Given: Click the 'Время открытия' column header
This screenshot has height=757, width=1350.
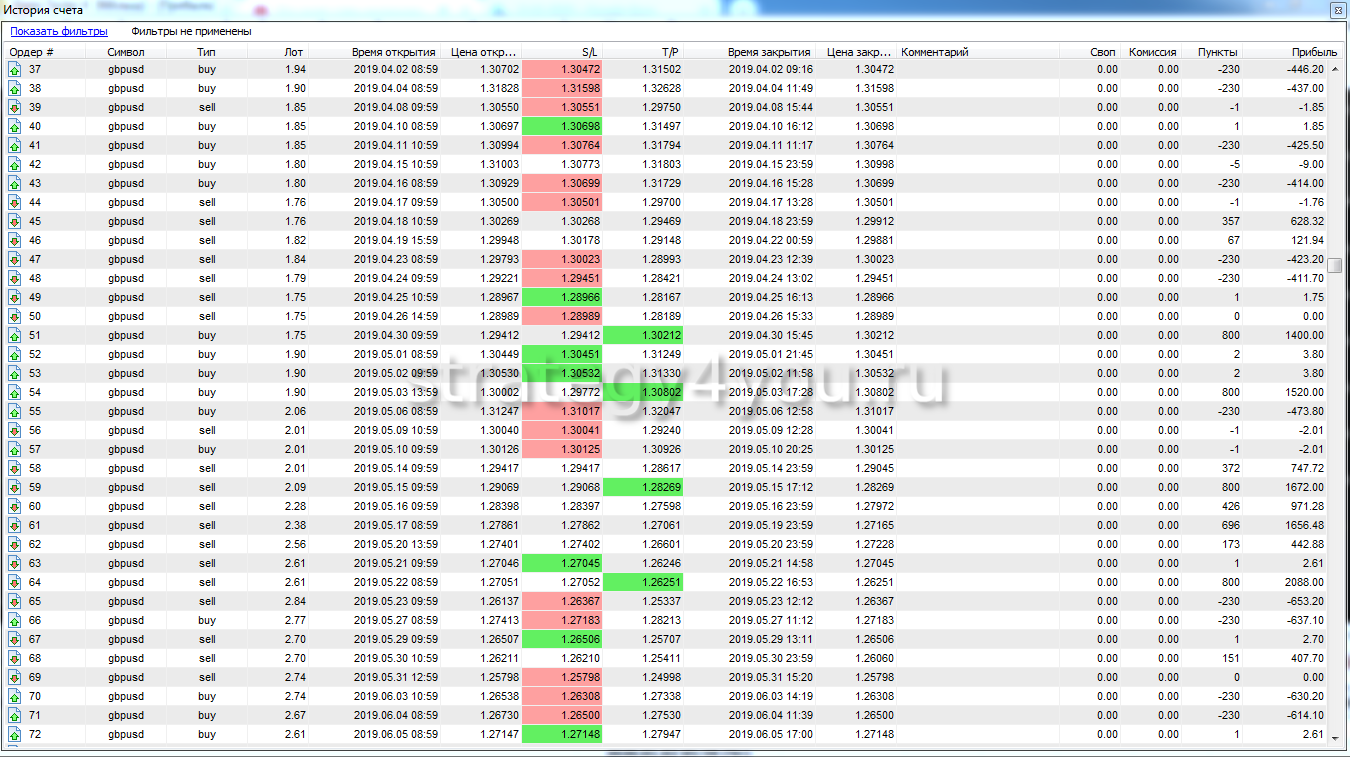Looking at the screenshot, I should click(393, 52).
